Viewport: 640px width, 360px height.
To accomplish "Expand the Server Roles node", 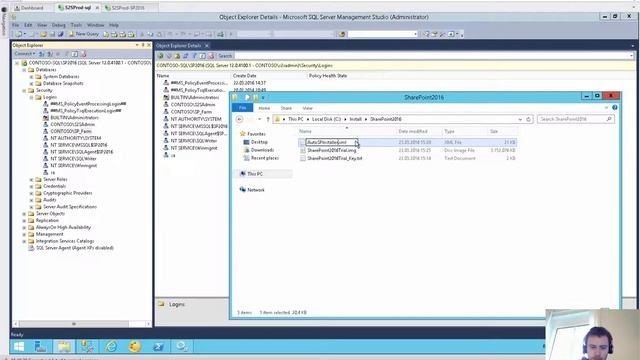I will click(31, 180).
